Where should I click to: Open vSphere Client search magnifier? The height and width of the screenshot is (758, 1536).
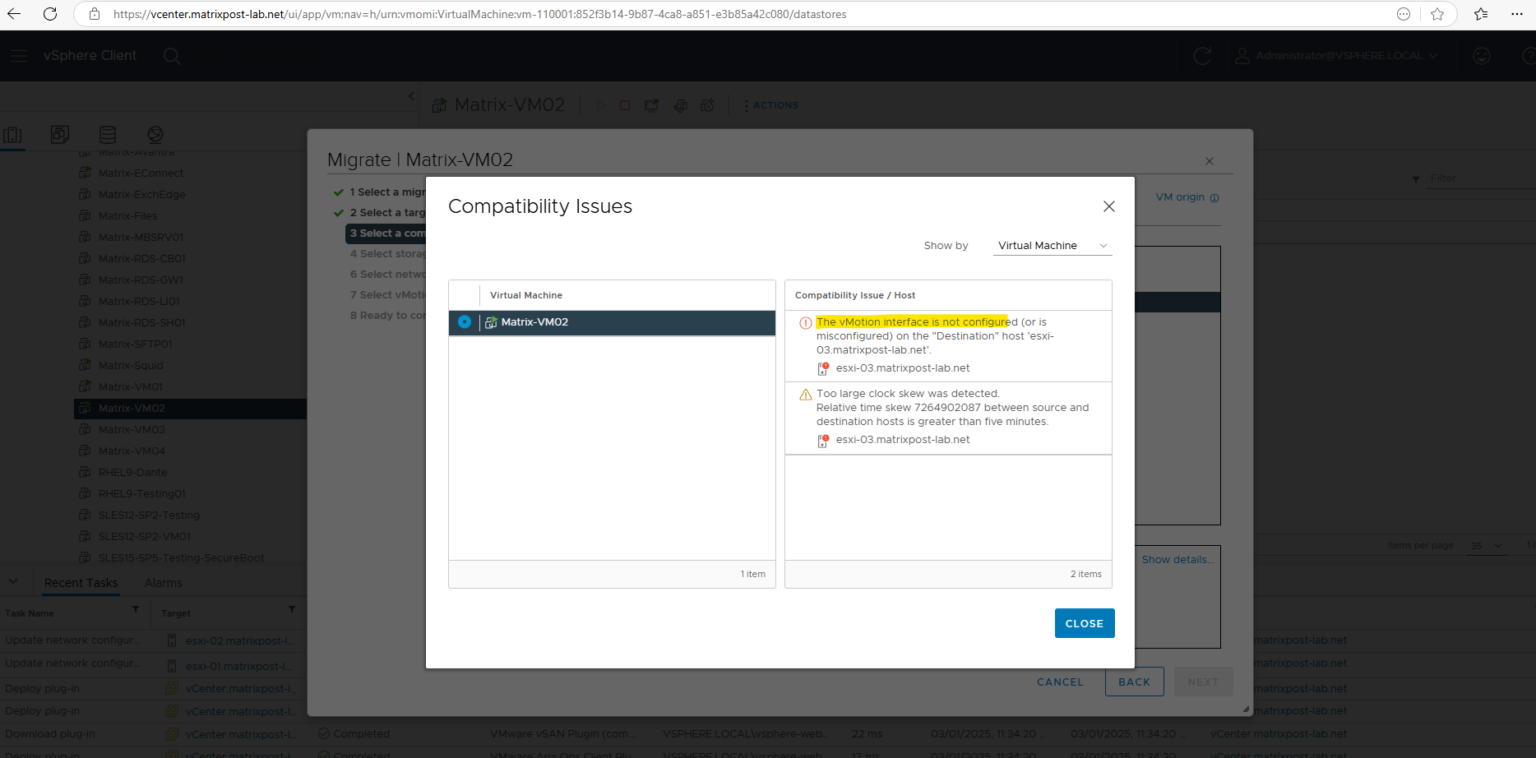[x=171, y=56]
